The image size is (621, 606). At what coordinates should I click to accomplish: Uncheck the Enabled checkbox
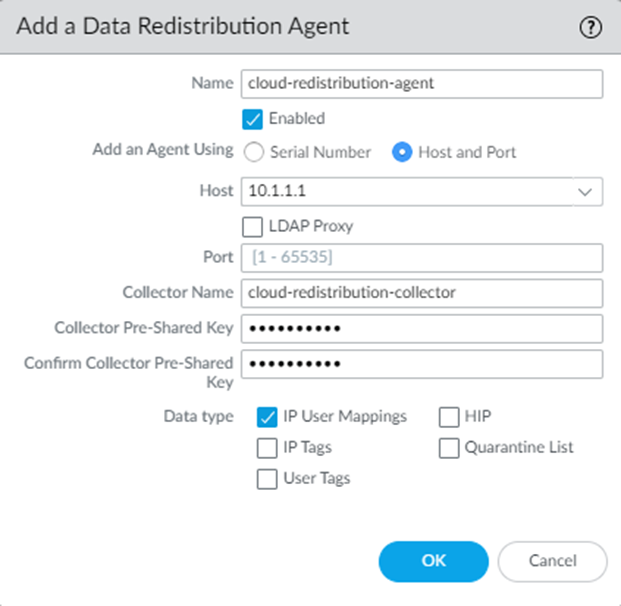(x=253, y=119)
